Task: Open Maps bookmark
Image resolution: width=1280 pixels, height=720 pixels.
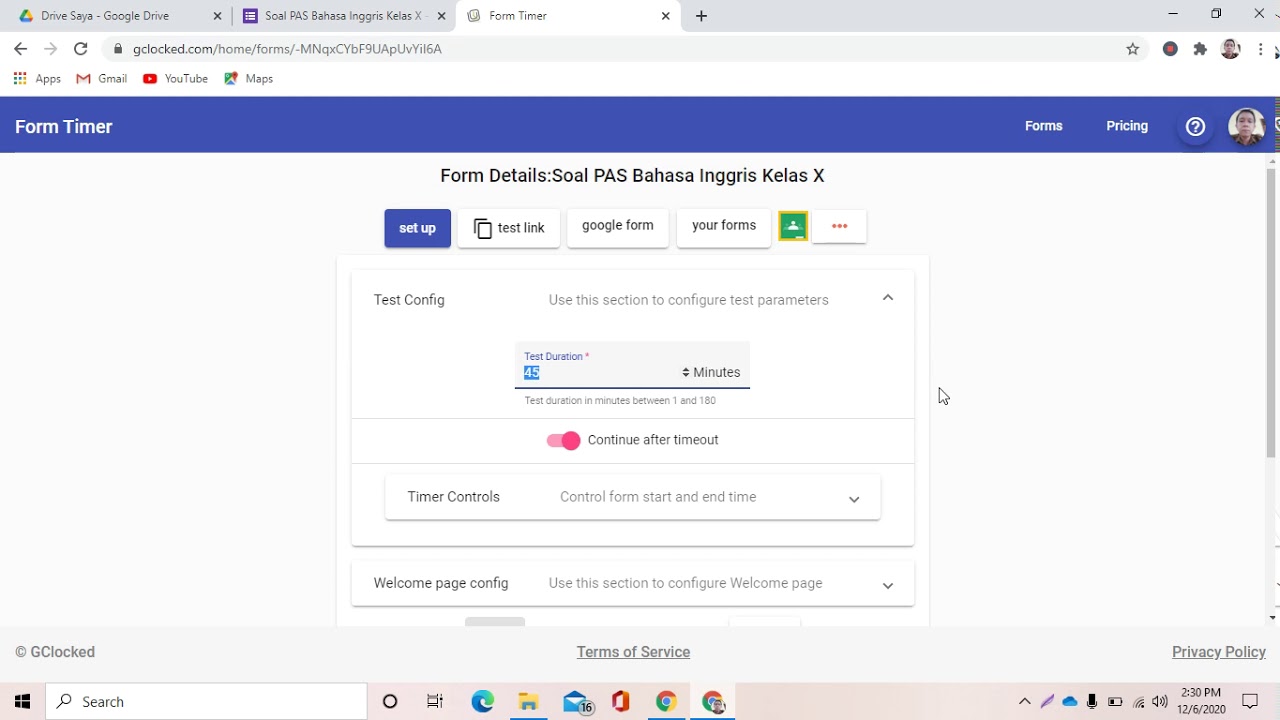Action: [x=249, y=78]
